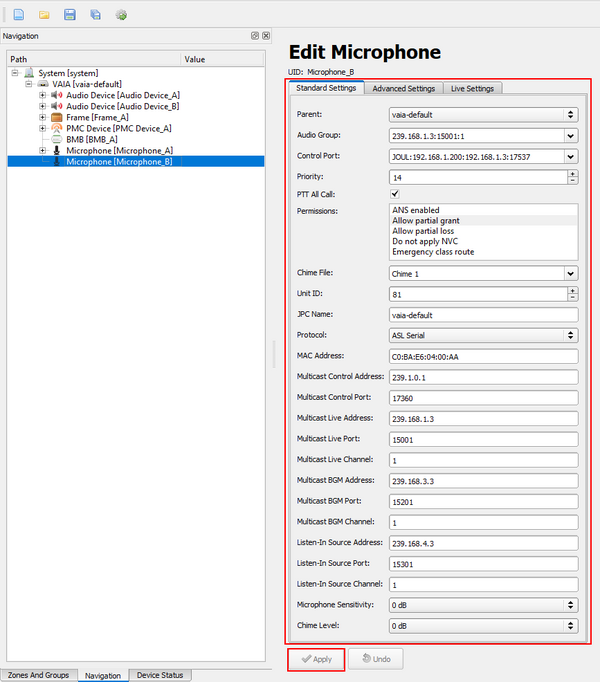Click the MAC Address input field
Image resolution: width=600 pixels, height=682 pixels.
click(x=483, y=356)
